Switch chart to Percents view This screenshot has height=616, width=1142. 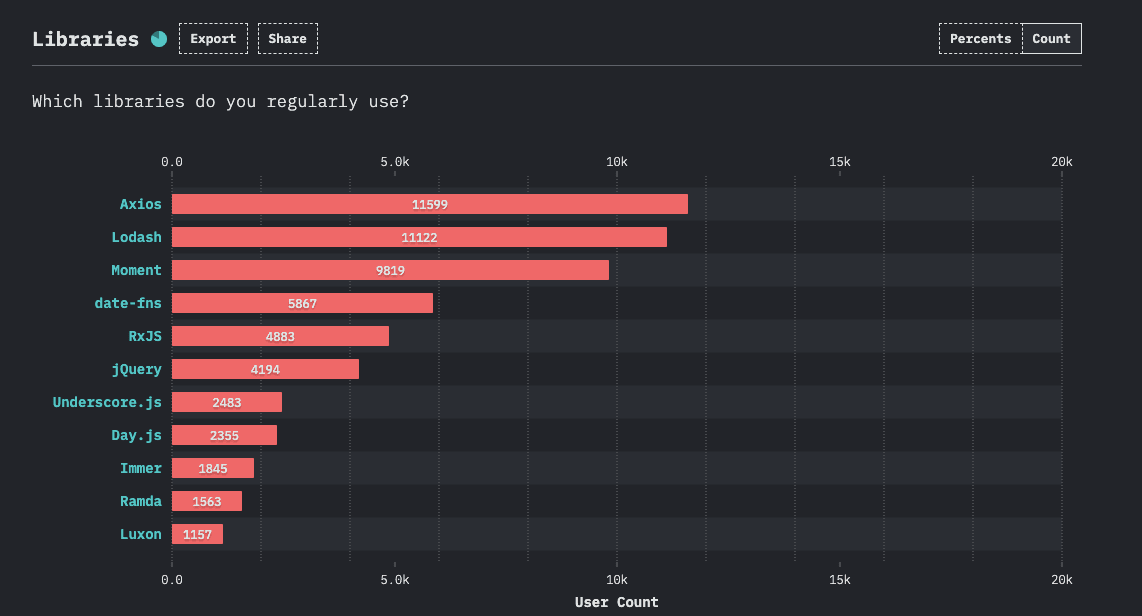(980, 39)
